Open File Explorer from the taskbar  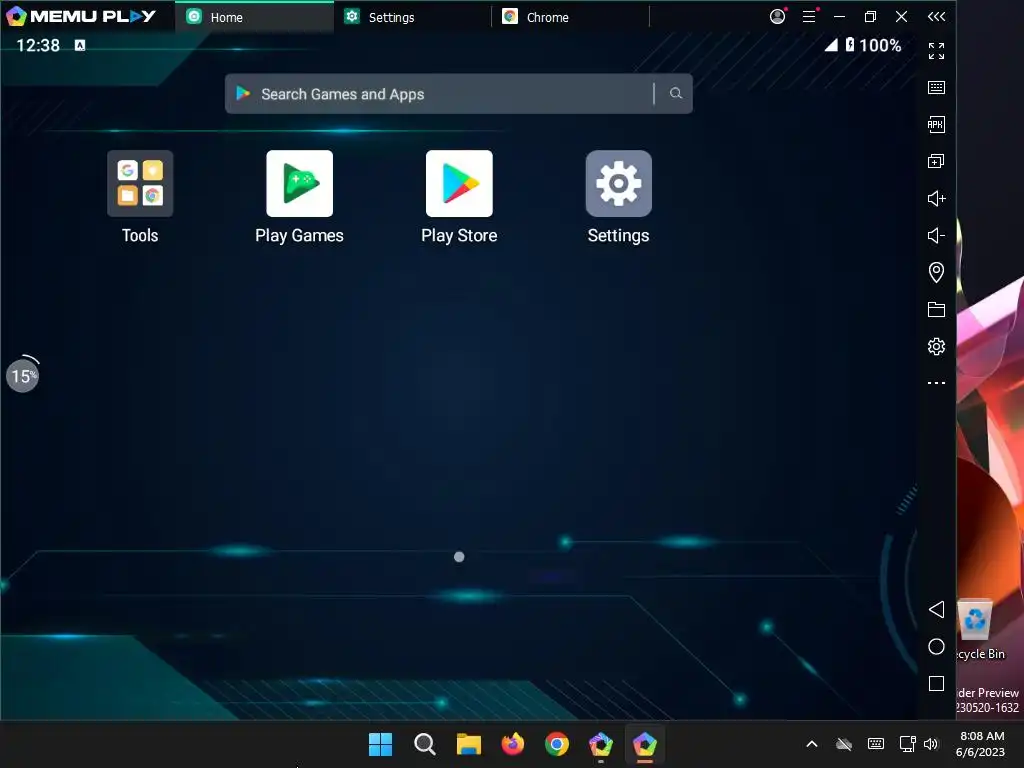tap(468, 744)
